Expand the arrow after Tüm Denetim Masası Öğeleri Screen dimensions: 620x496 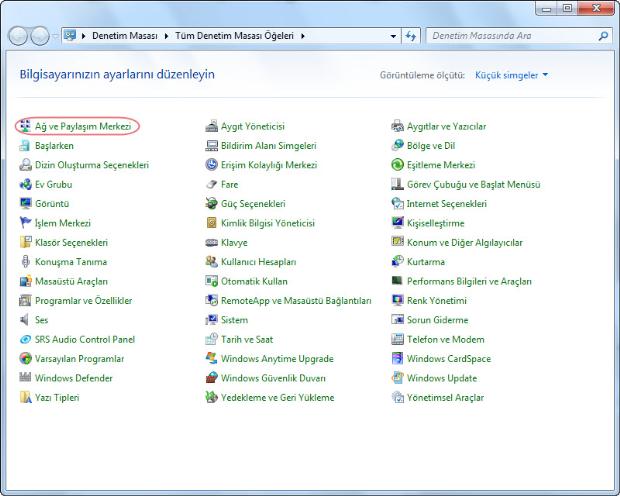pos(303,36)
